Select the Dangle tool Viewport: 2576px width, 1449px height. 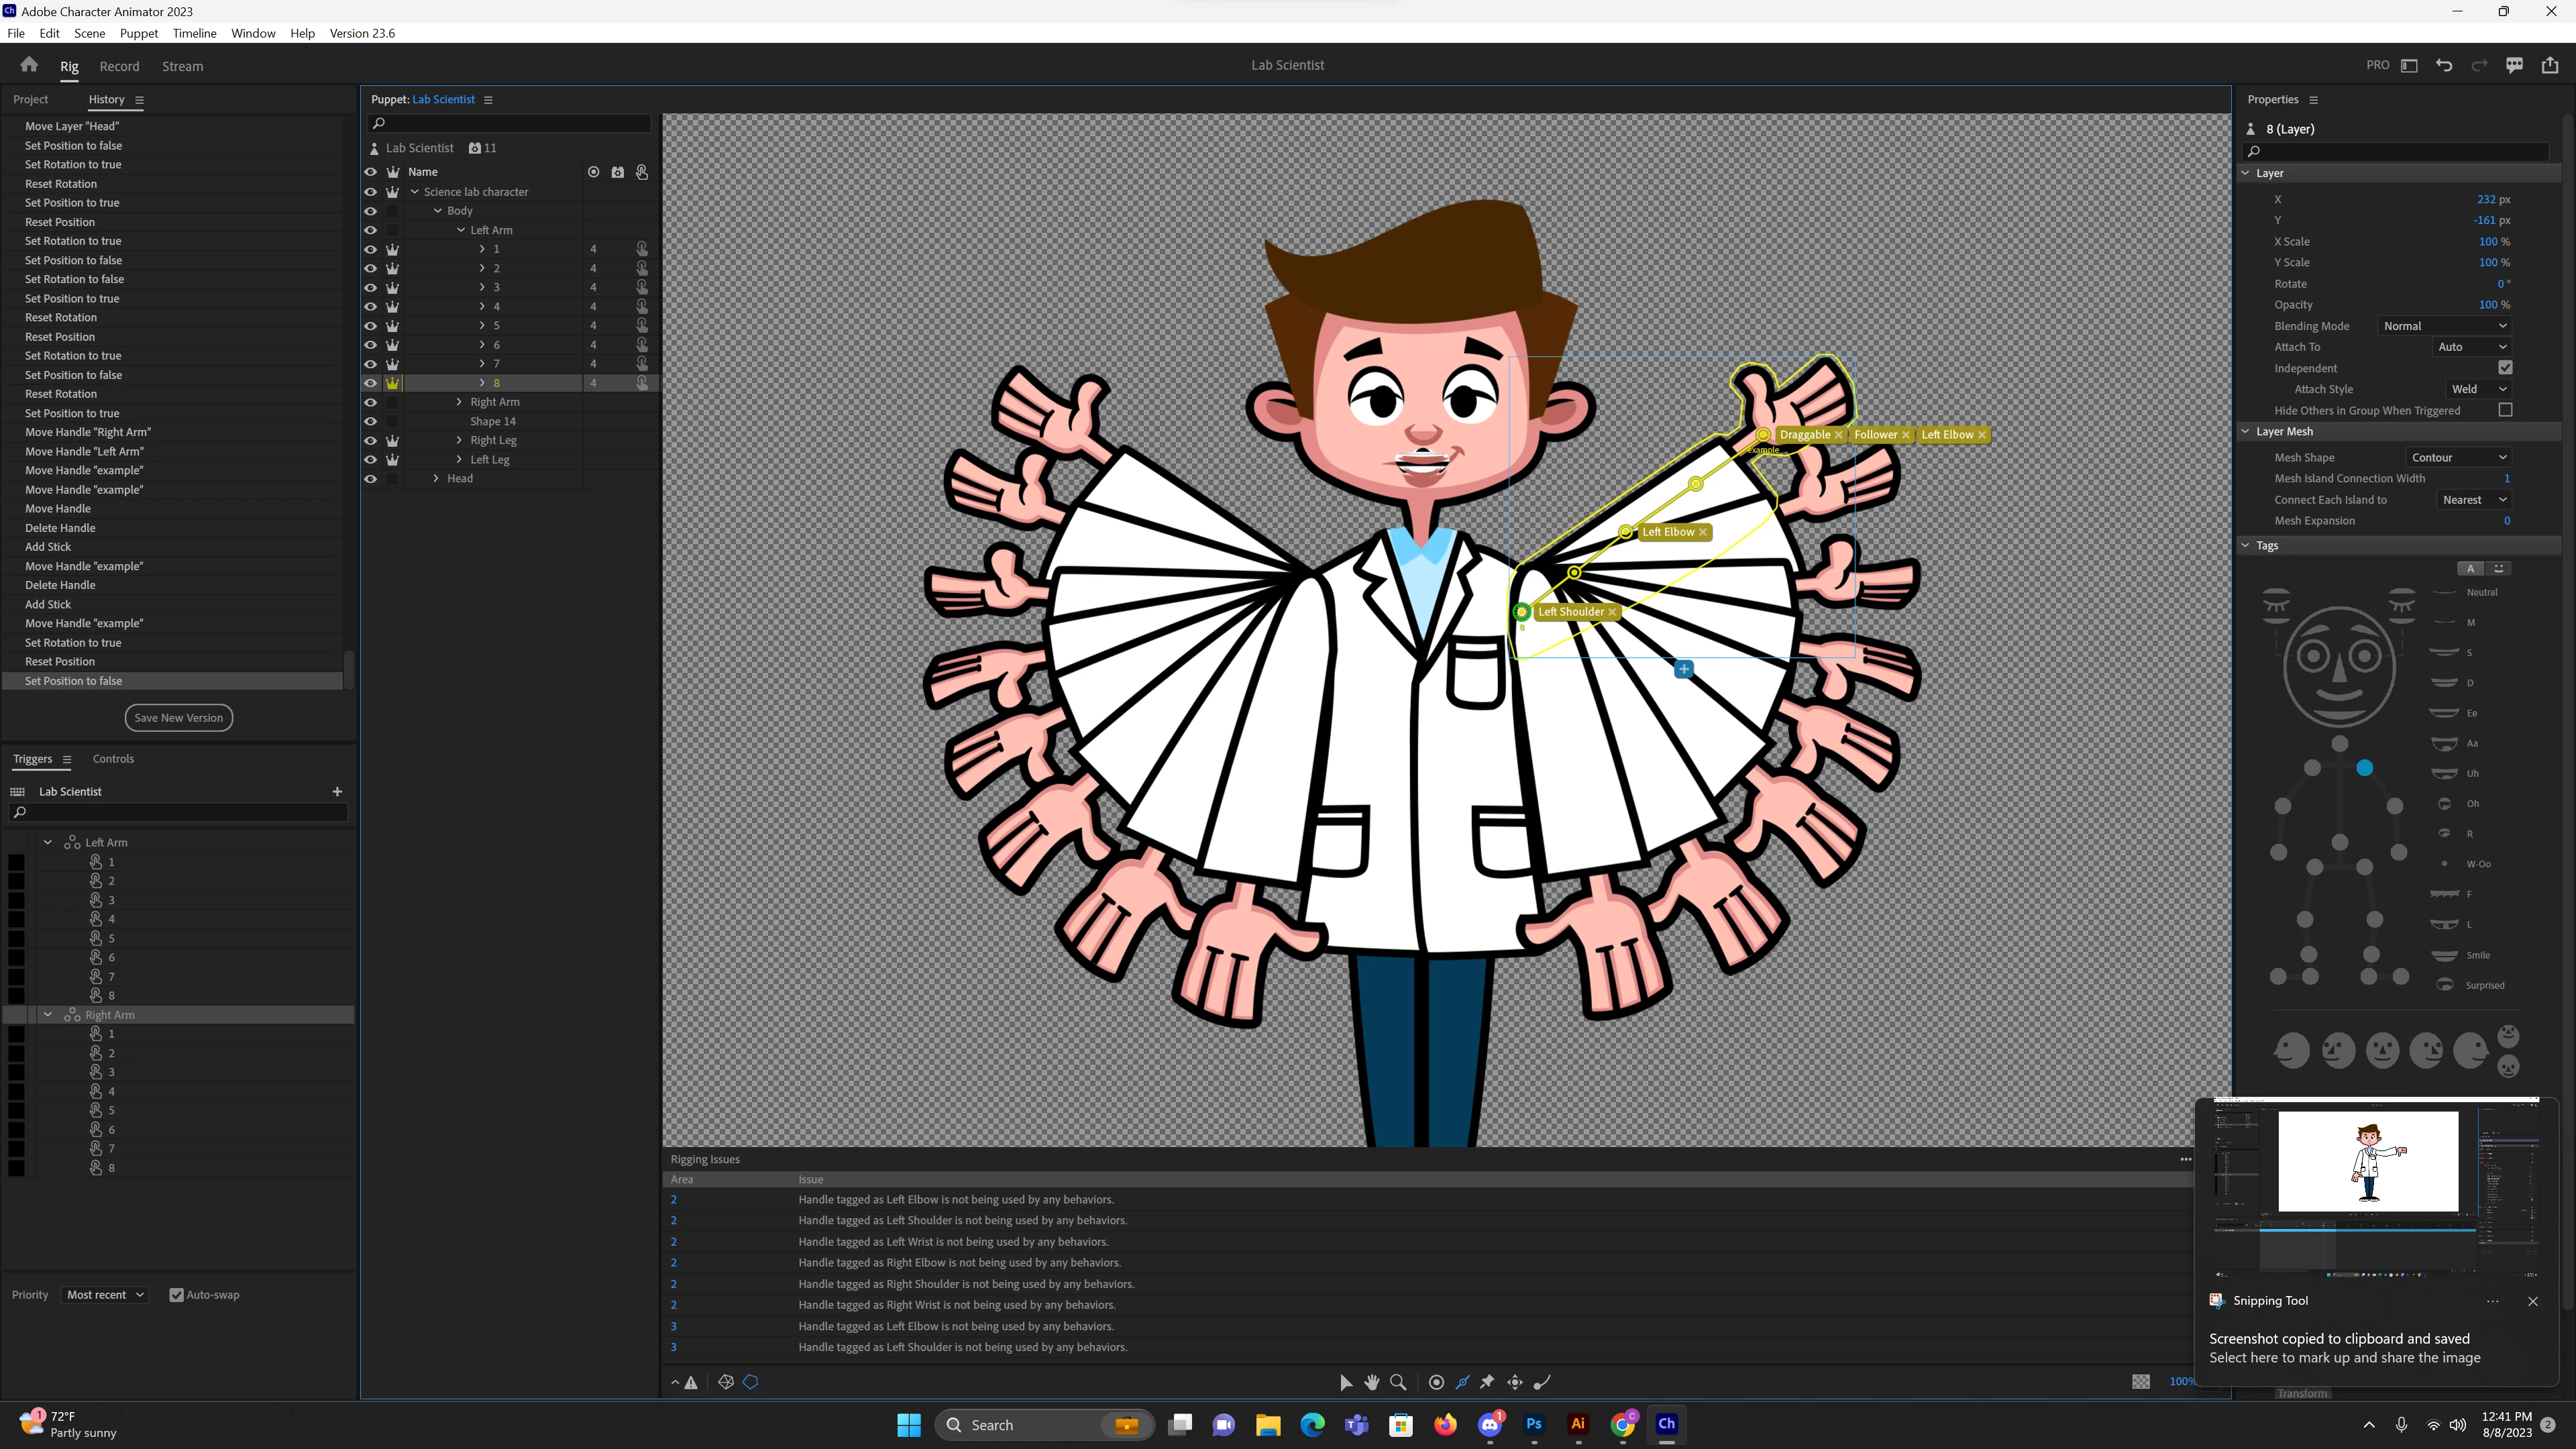[x=1542, y=1382]
